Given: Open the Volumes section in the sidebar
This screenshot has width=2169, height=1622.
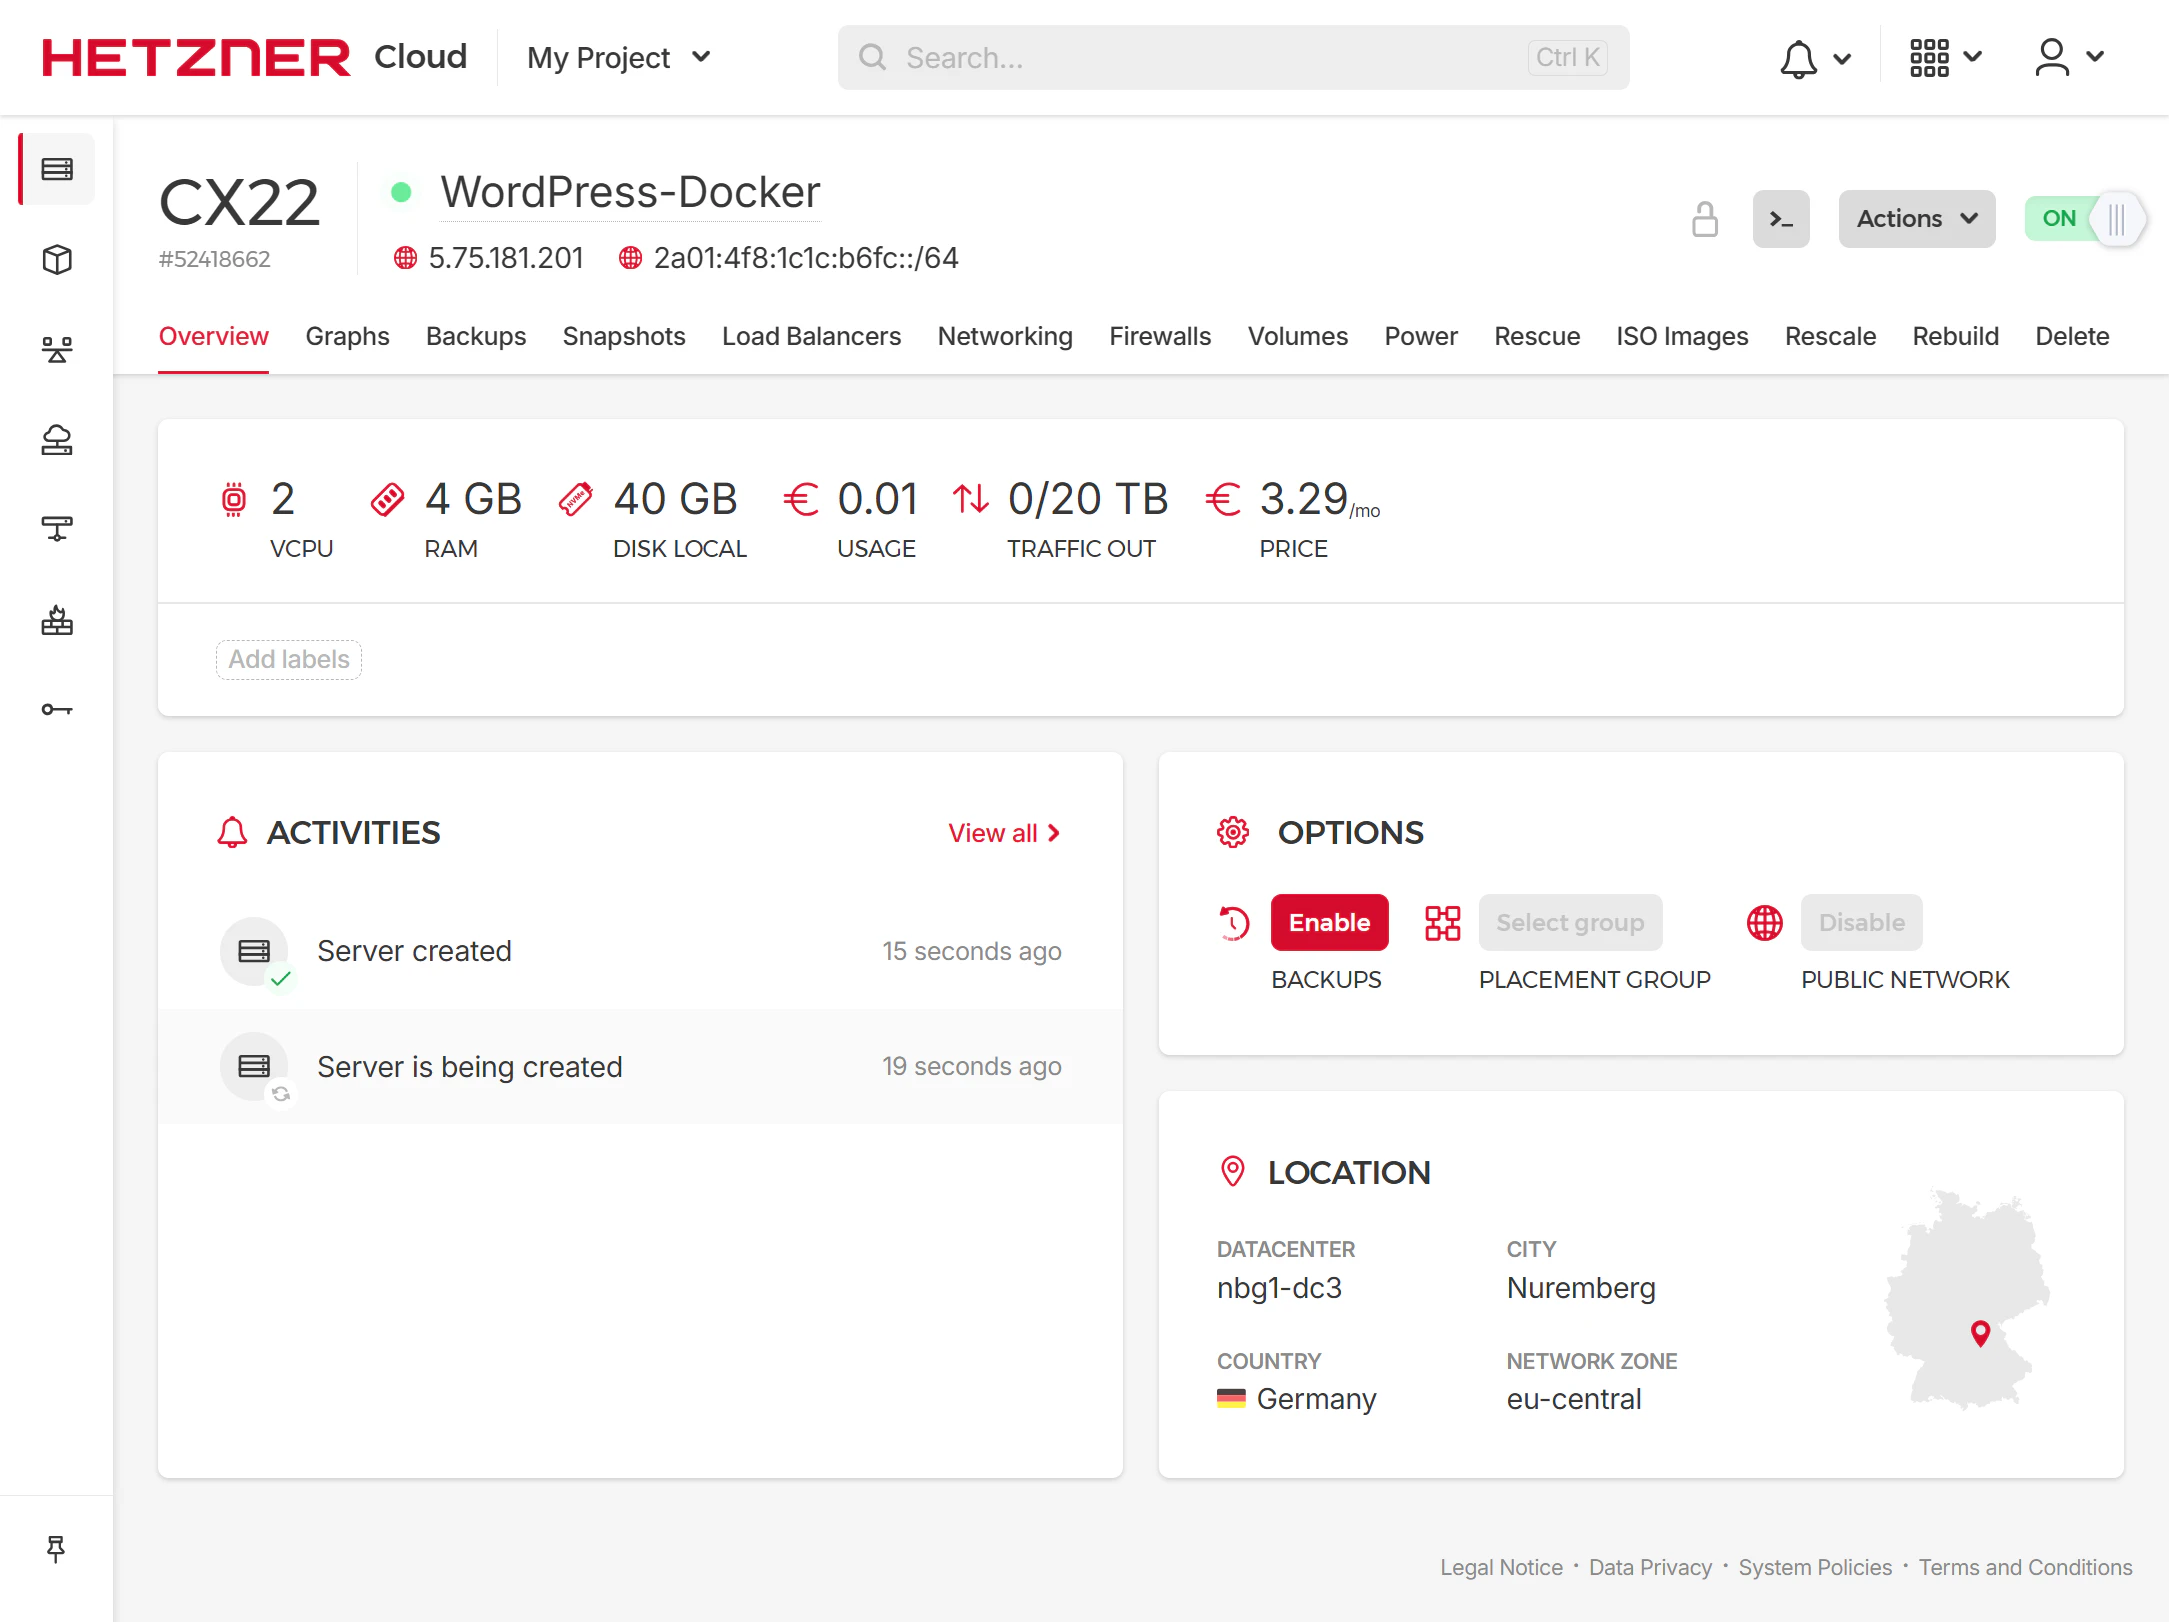Looking at the screenshot, I should point(55,259).
